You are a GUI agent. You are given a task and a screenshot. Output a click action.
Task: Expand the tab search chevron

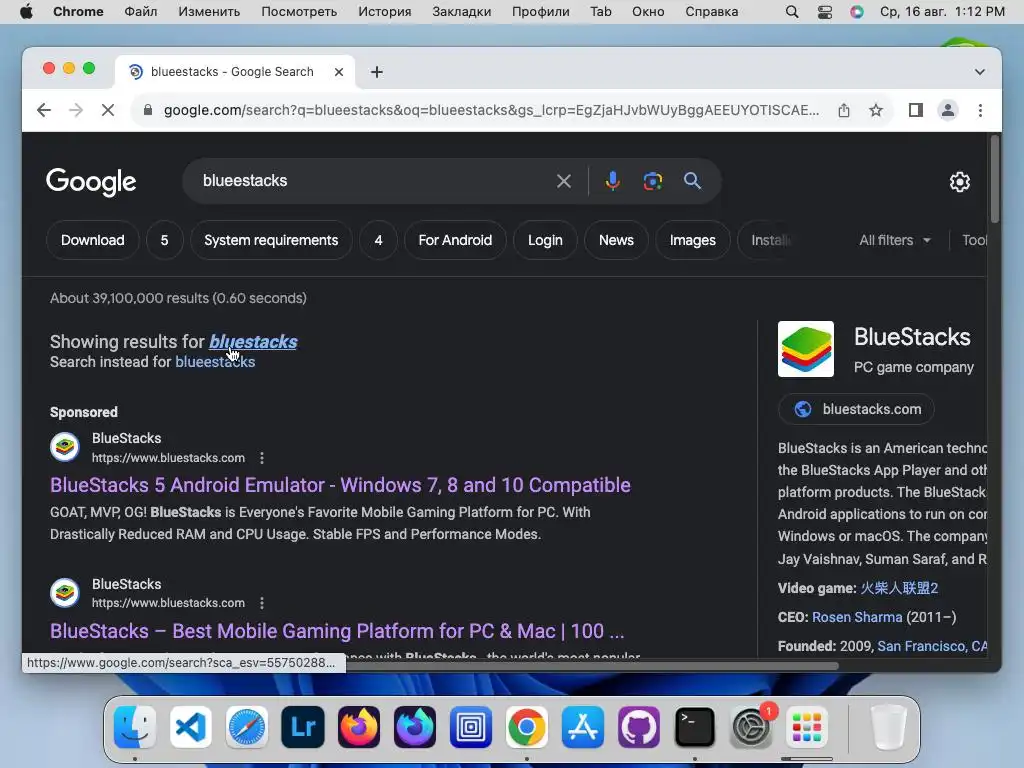[980, 72]
